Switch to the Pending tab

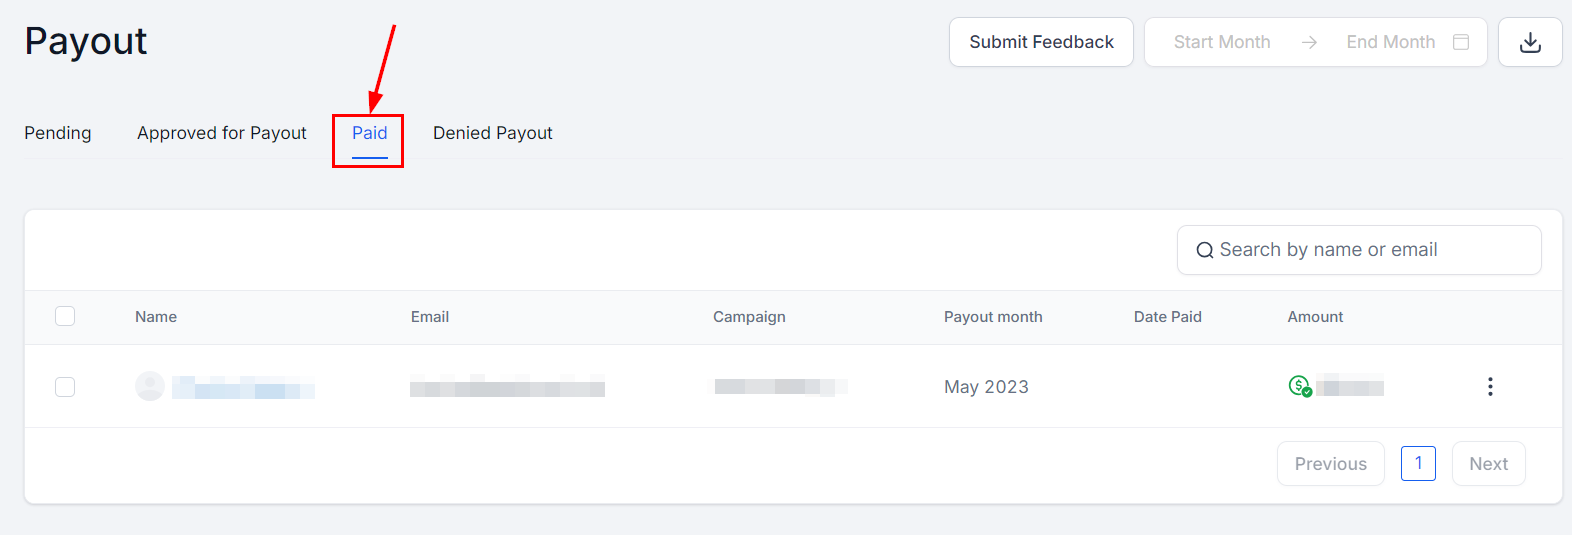[58, 133]
